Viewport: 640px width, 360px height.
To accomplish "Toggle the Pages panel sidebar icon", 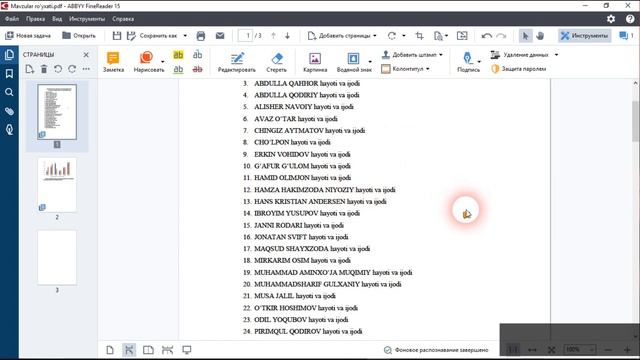I will [9, 55].
